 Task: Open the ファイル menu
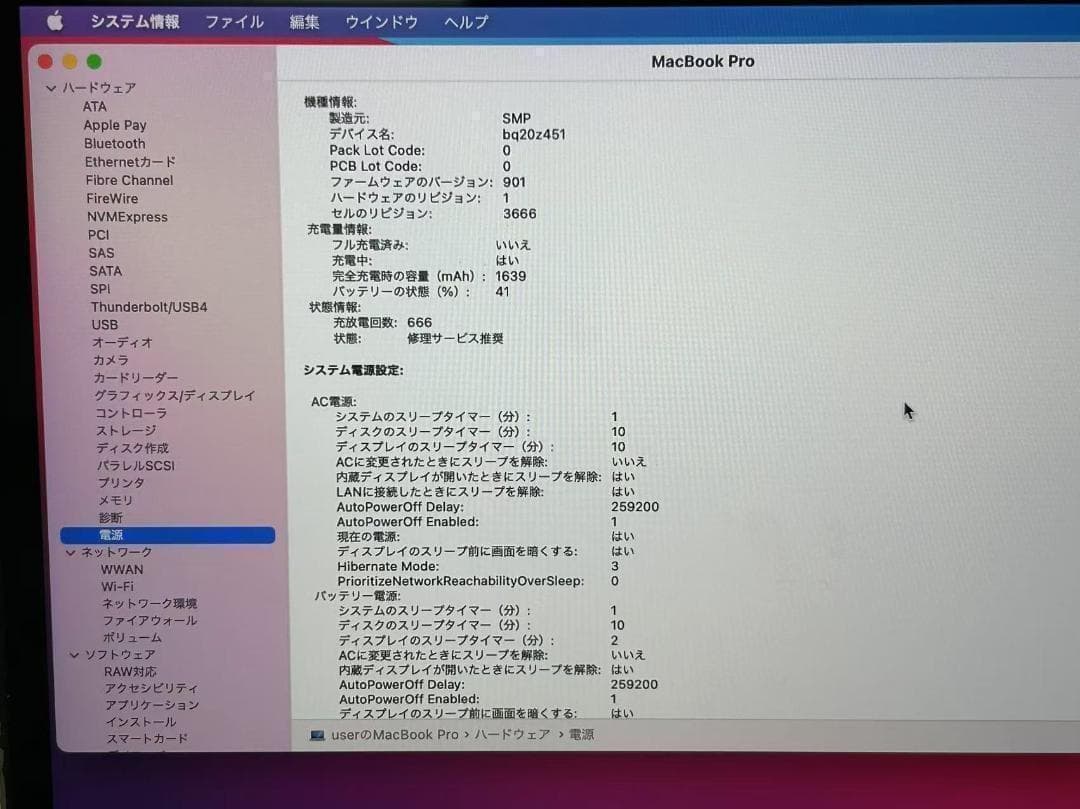[234, 22]
